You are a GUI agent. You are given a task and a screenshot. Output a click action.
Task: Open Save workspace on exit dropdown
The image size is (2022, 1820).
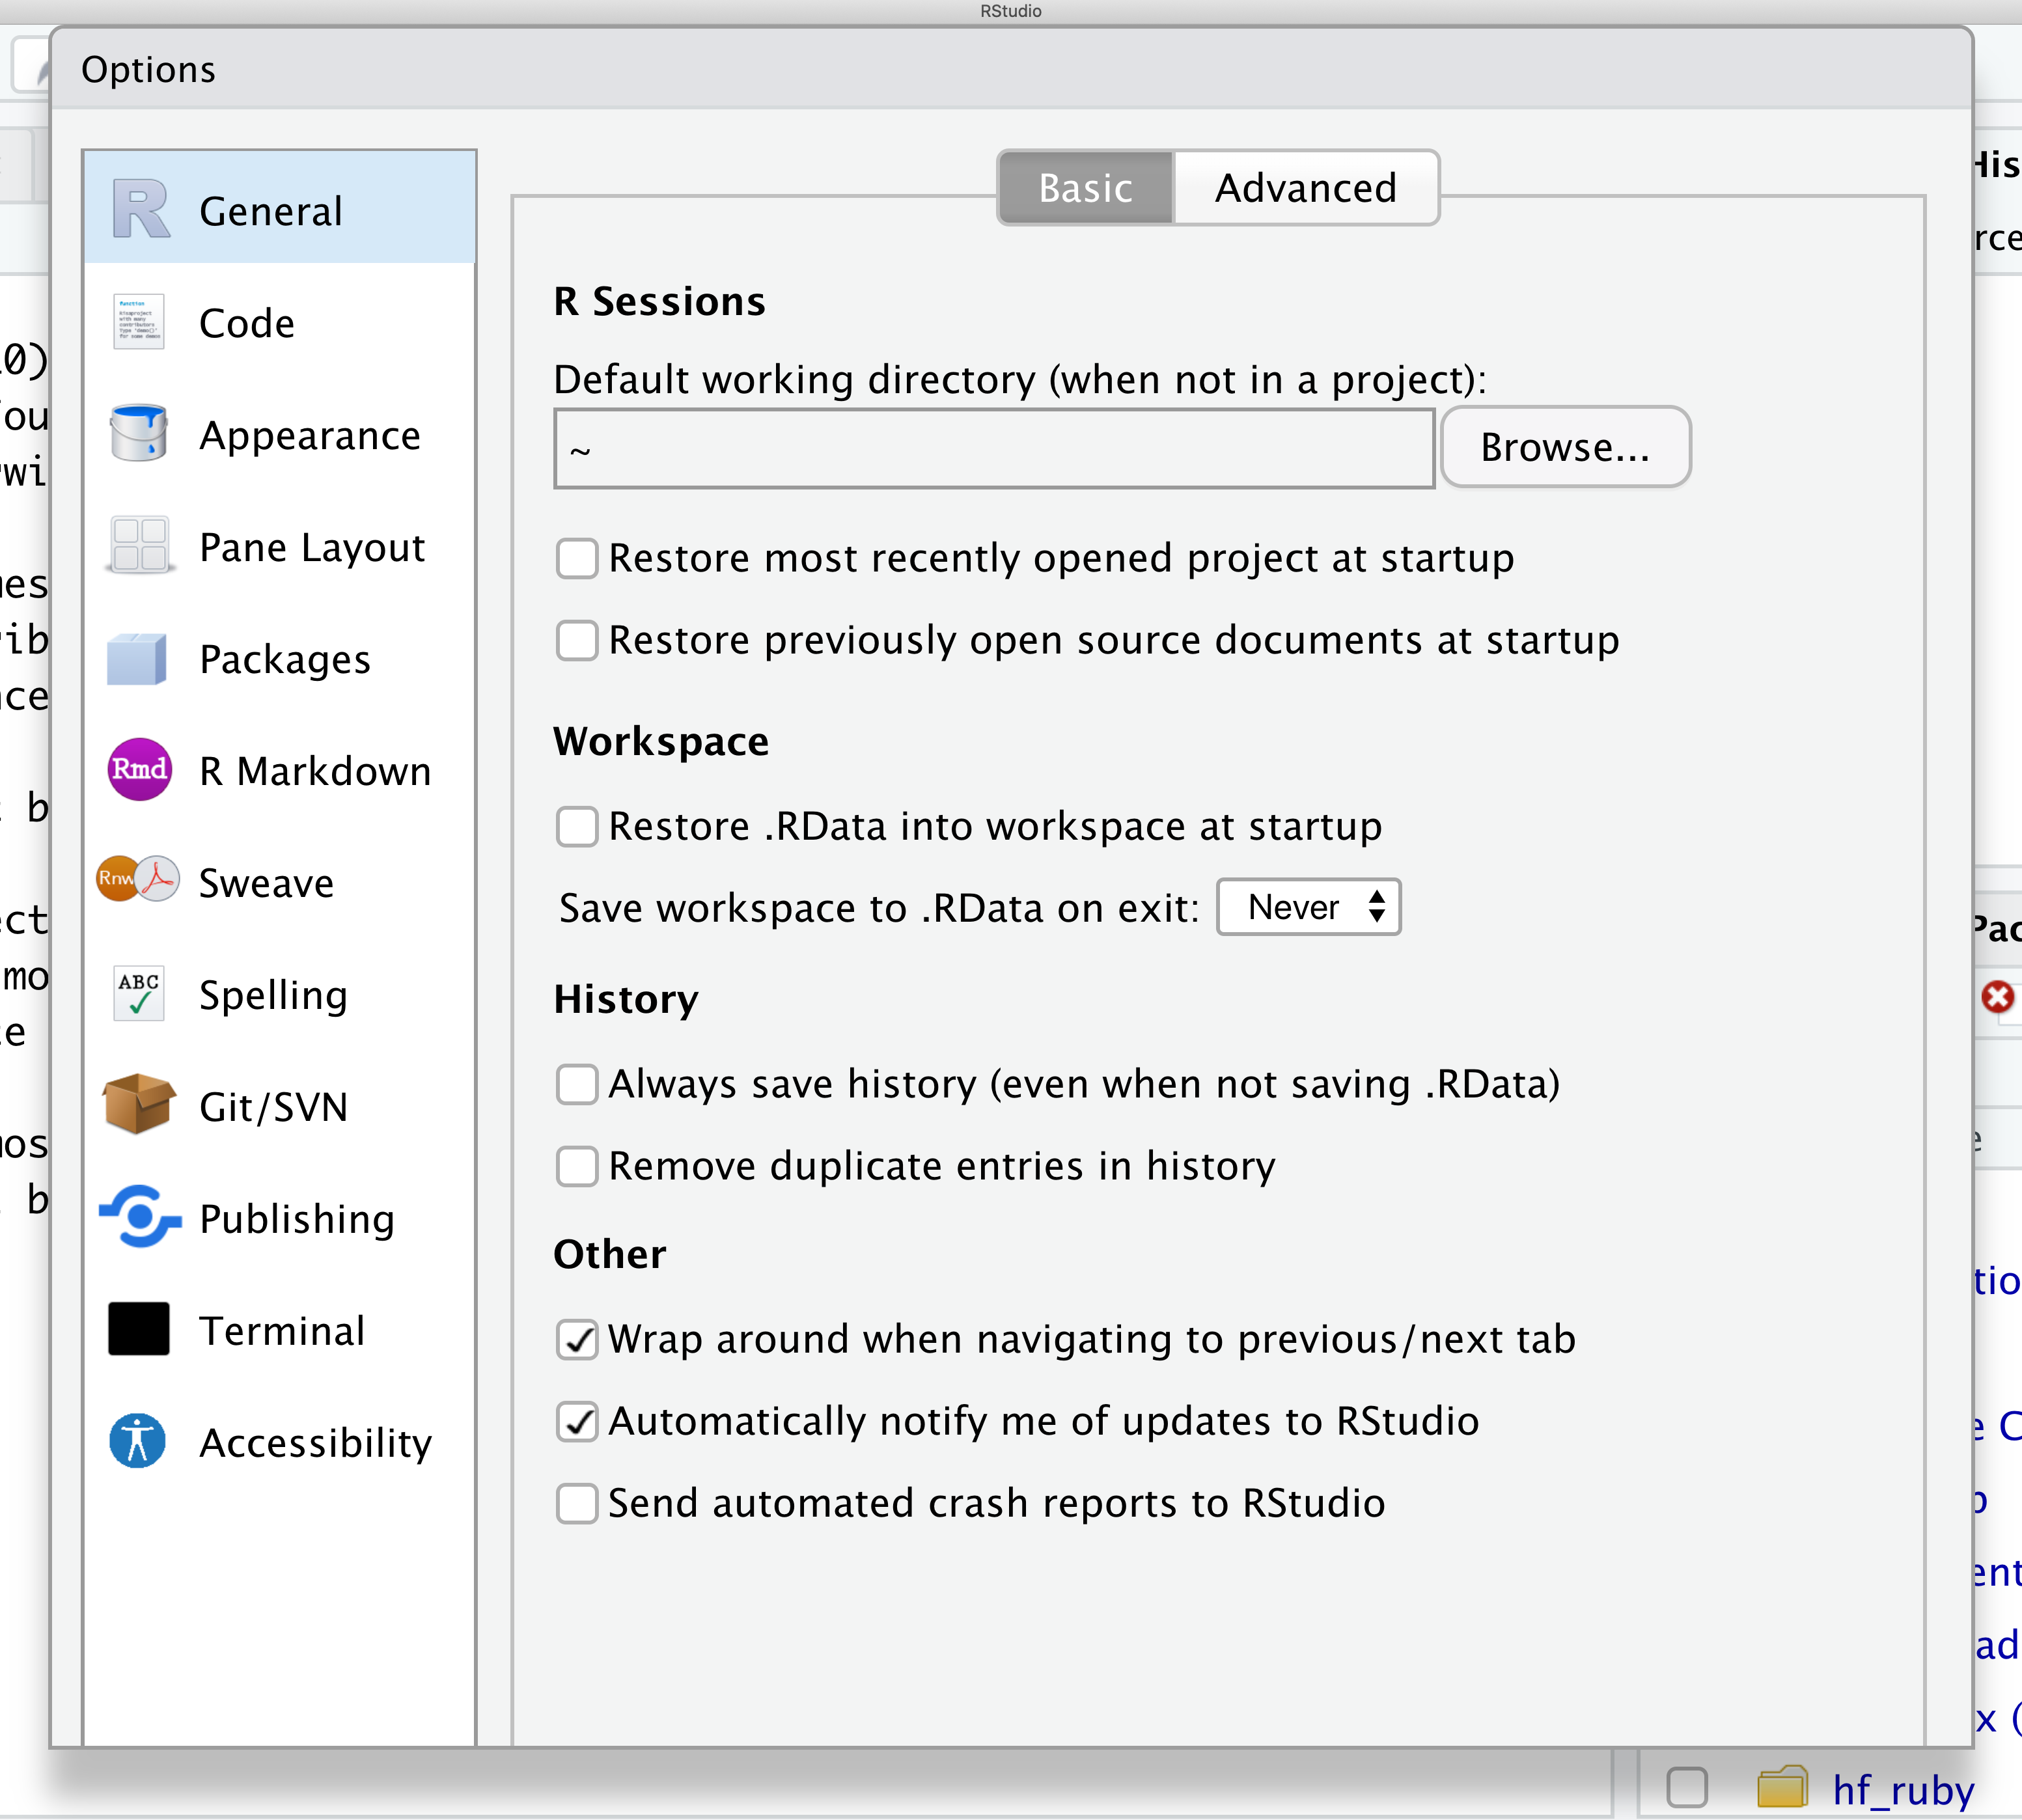coord(1308,908)
